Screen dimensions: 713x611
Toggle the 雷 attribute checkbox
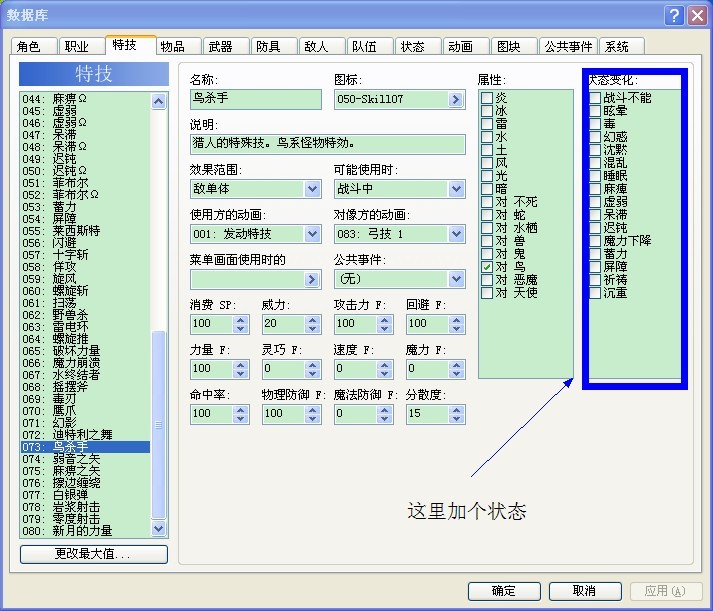(487, 124)
